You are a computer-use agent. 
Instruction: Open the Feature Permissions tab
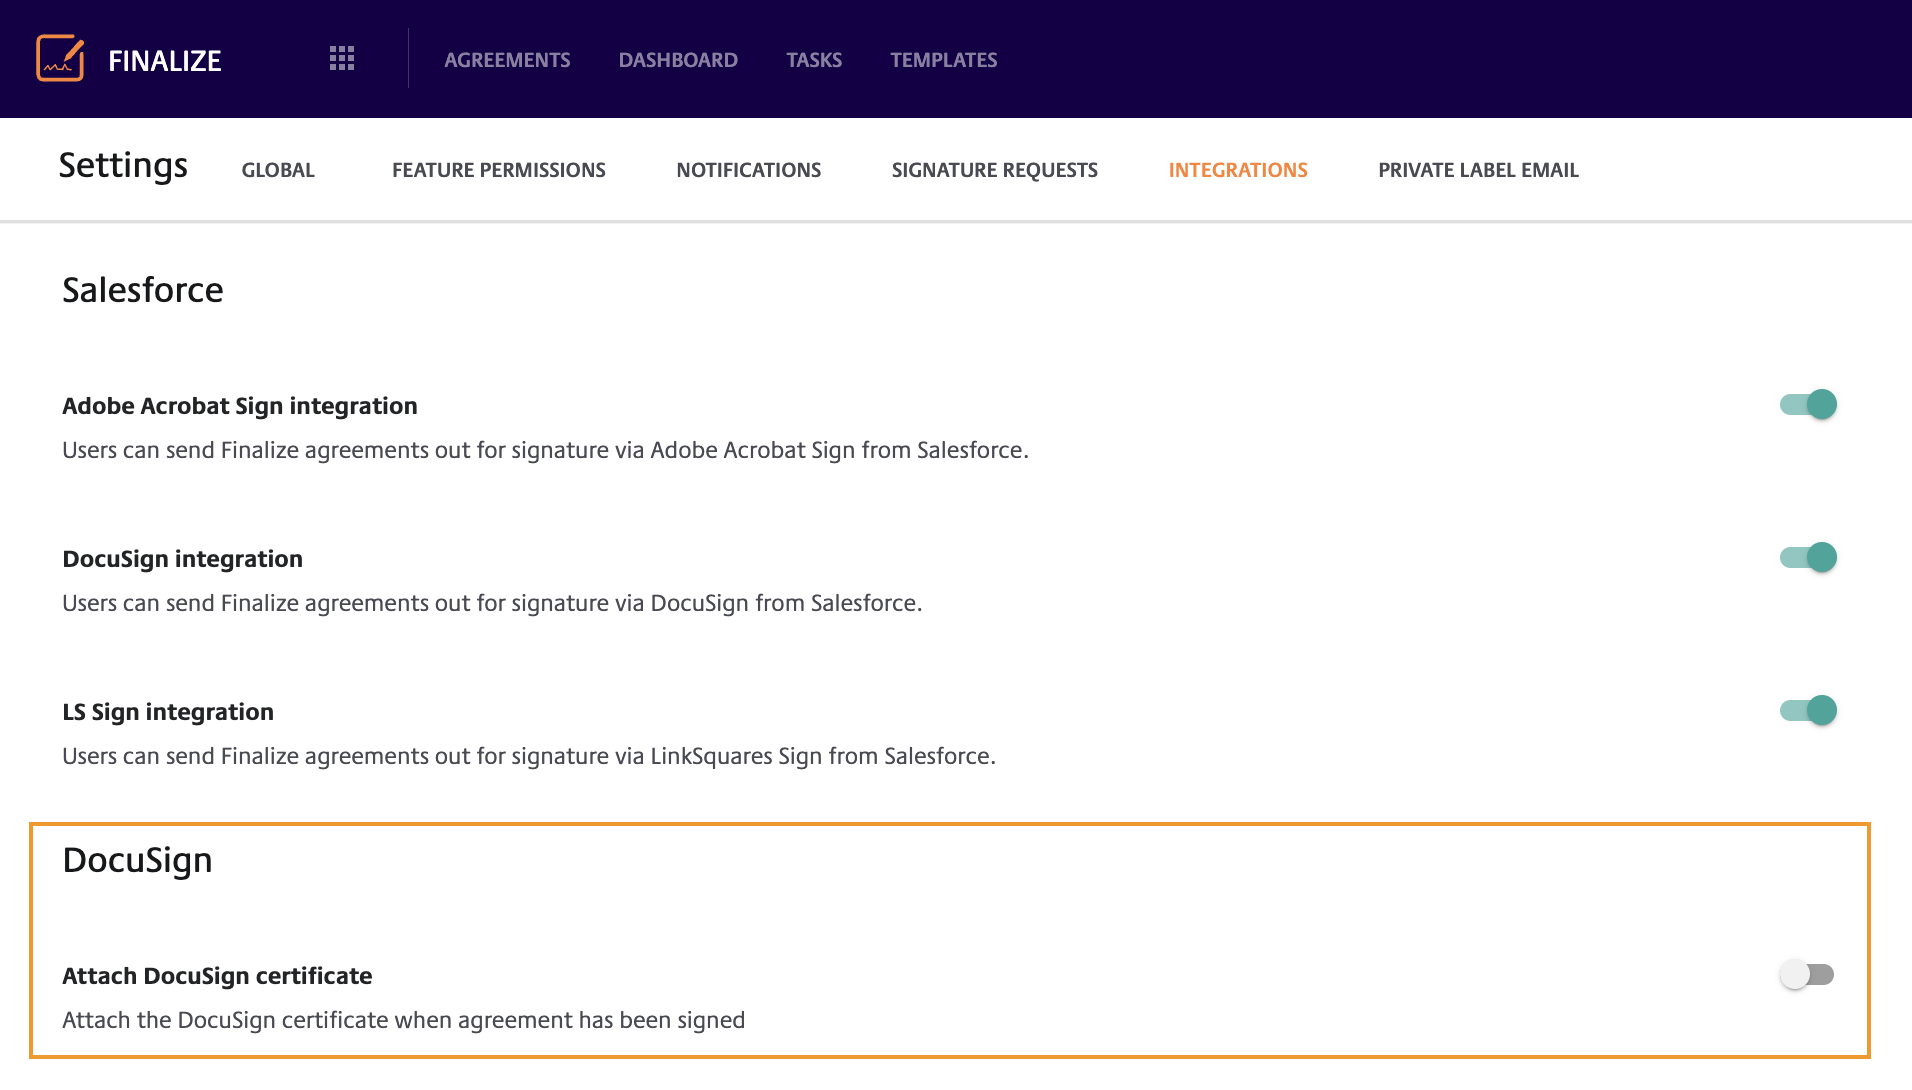coord(498,170)
